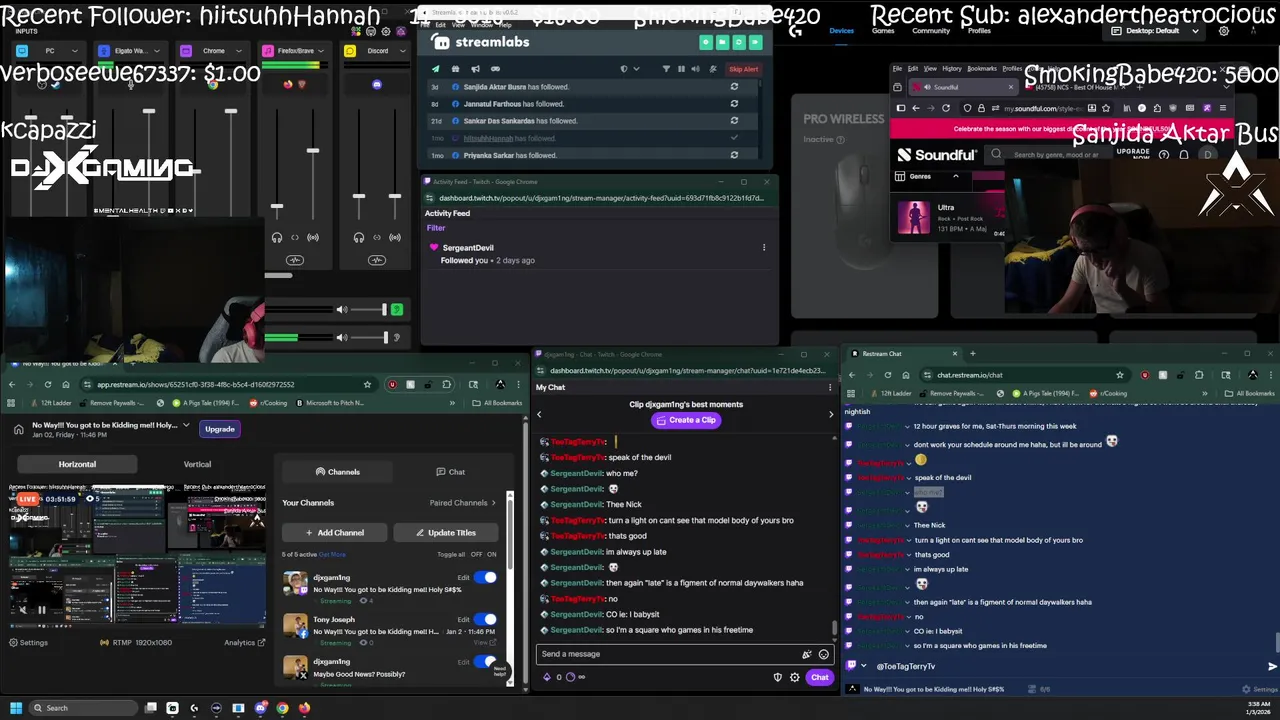Switch to the Games tab
Screen dimensions: 1280x720
tap(883, 30)
